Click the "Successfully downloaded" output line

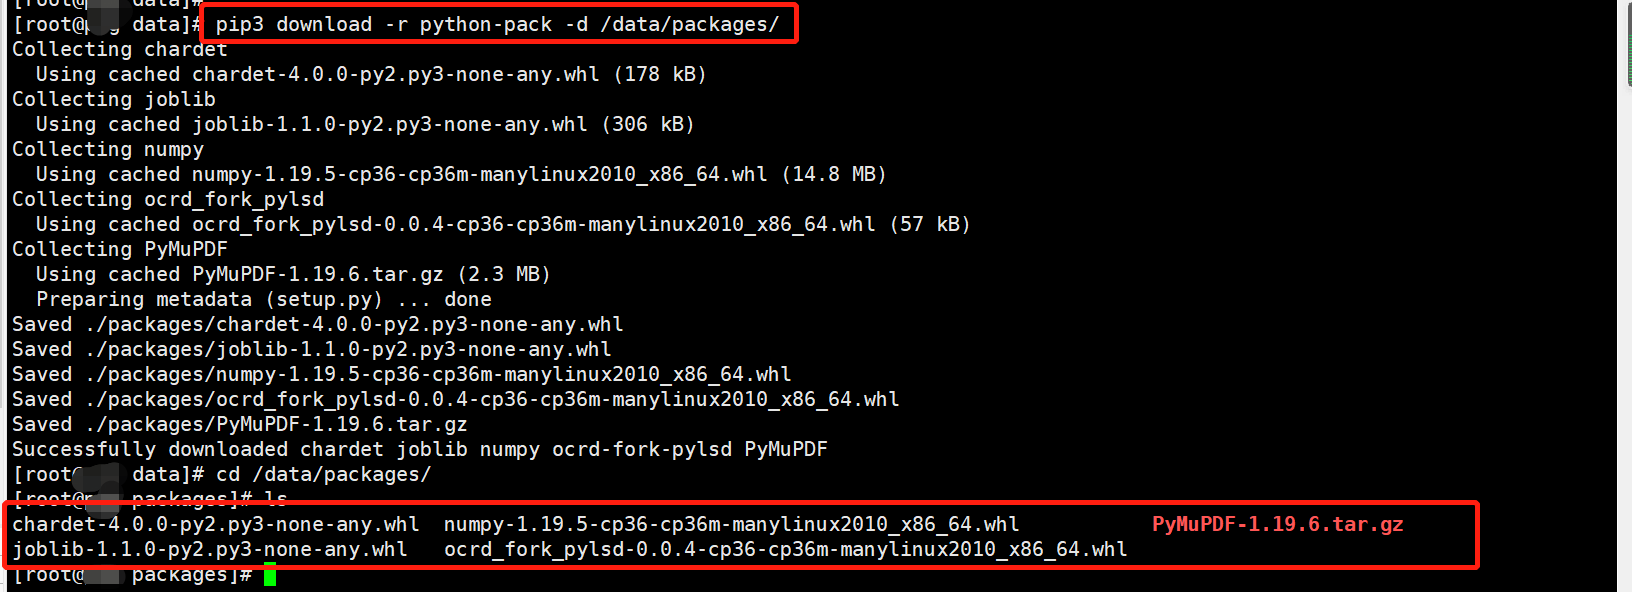click(419, 449)
